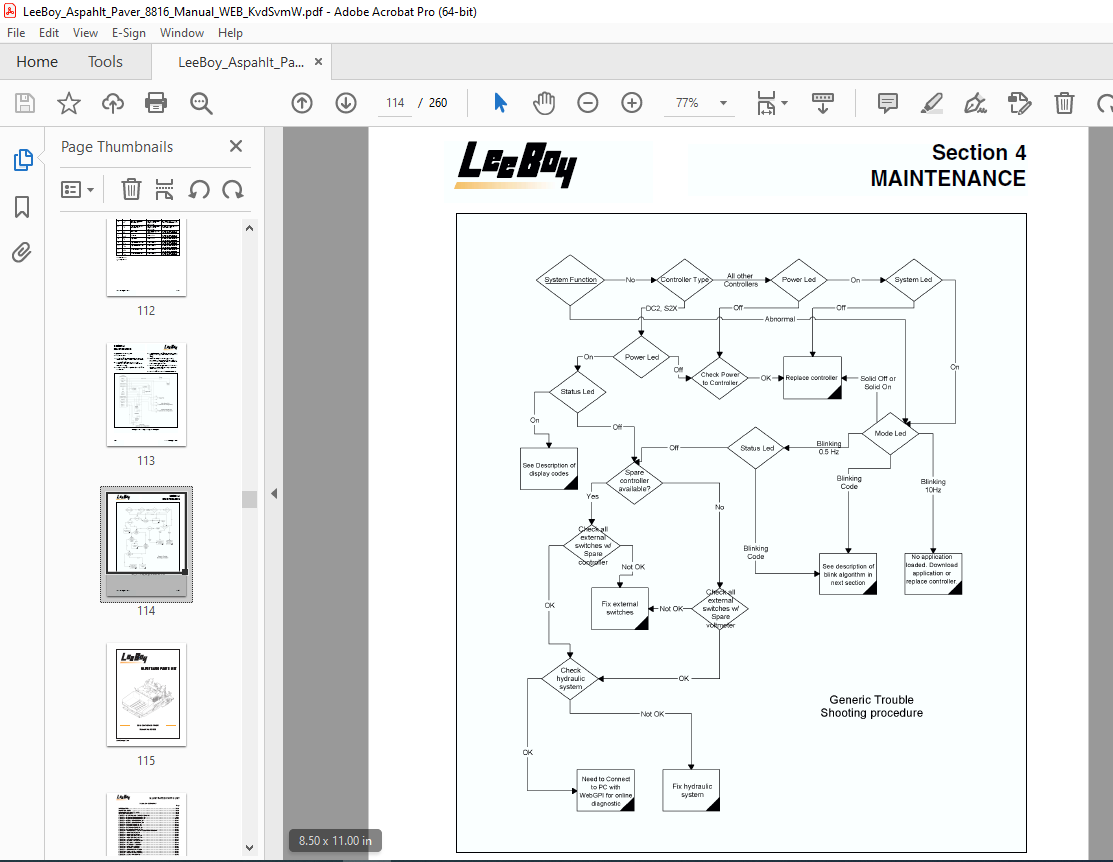Print the document
This screenshot has height=862, width=1113.
[x=155, y=103]
